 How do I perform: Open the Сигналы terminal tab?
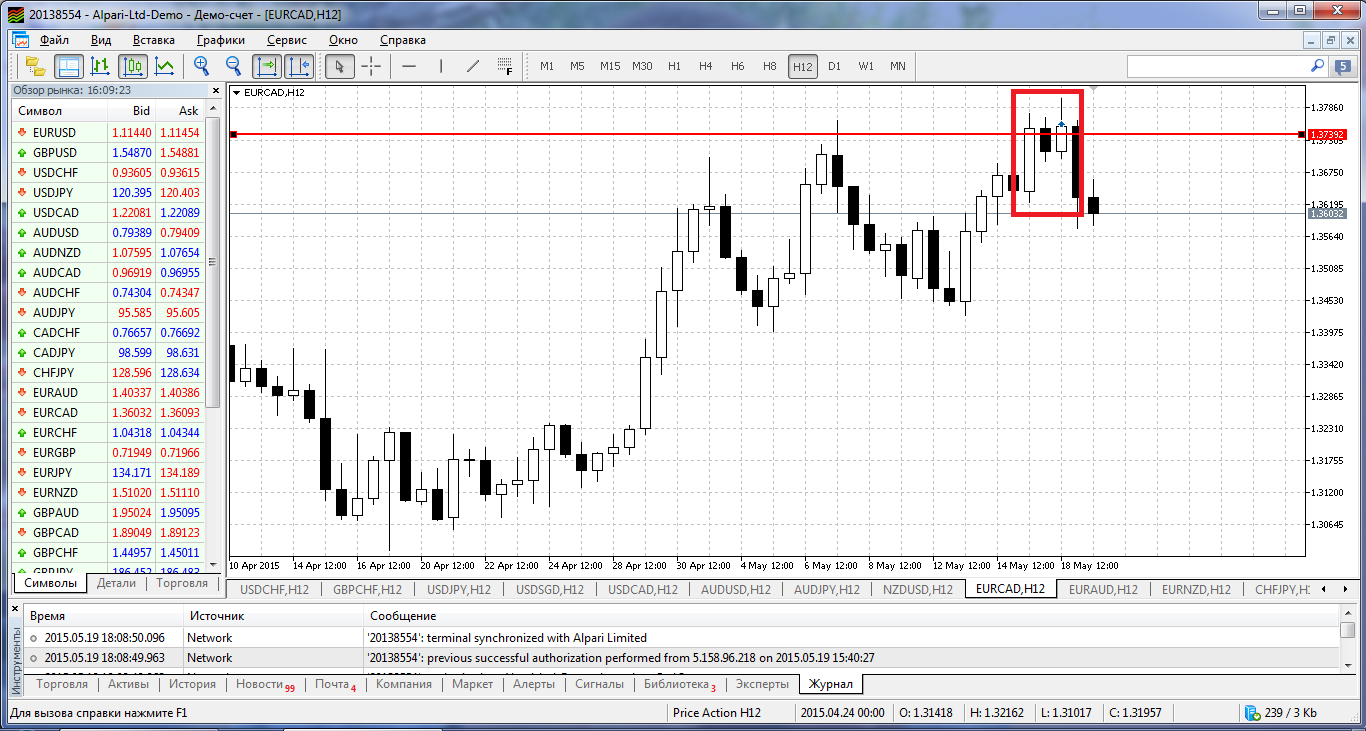(x=599, y=685)
